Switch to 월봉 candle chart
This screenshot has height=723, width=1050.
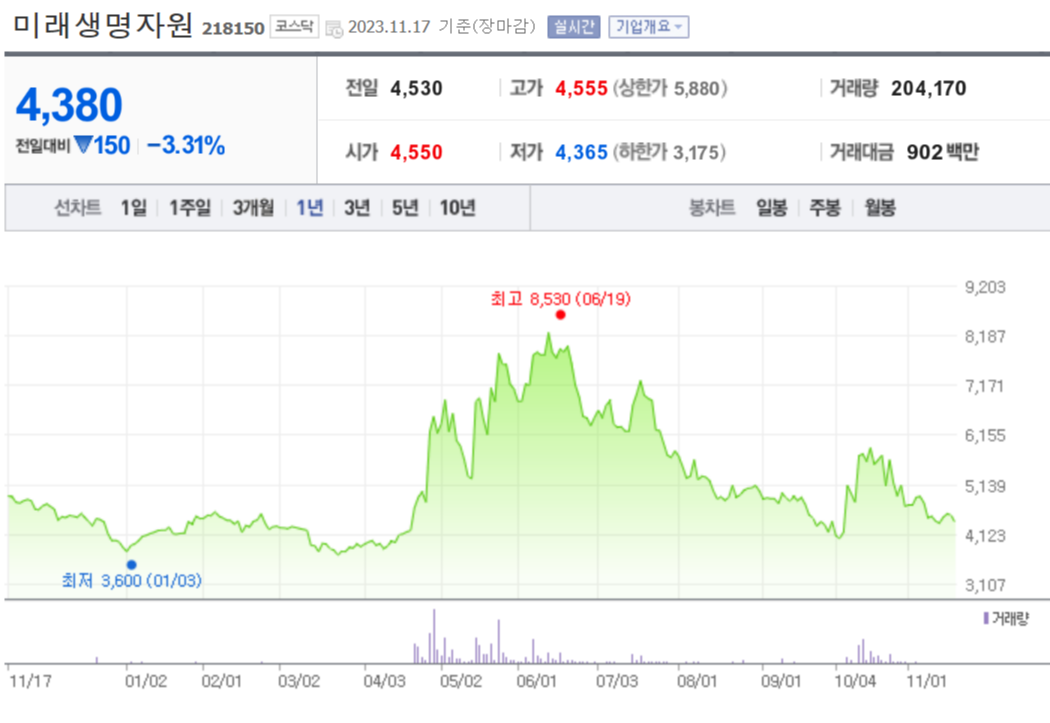click(879, 208)
